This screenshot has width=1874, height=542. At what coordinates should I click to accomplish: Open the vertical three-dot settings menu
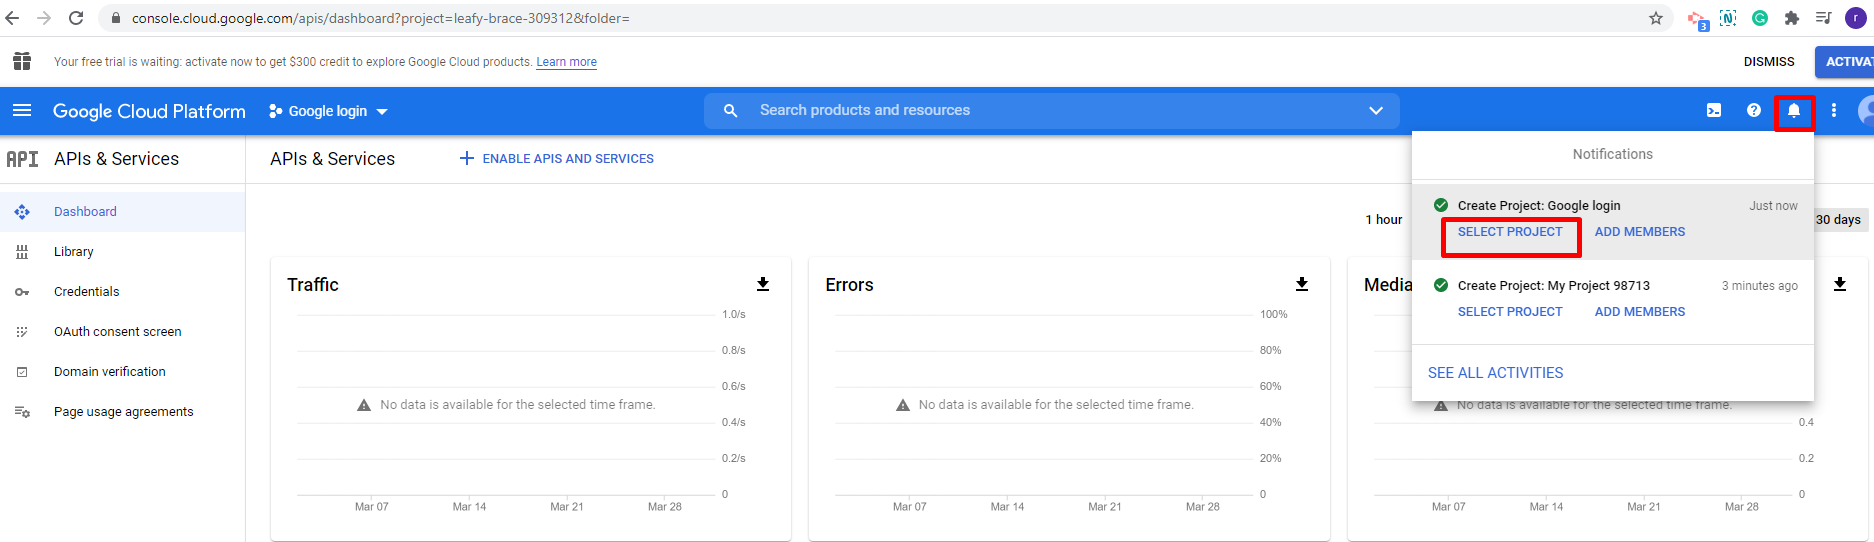(1834, 111)
